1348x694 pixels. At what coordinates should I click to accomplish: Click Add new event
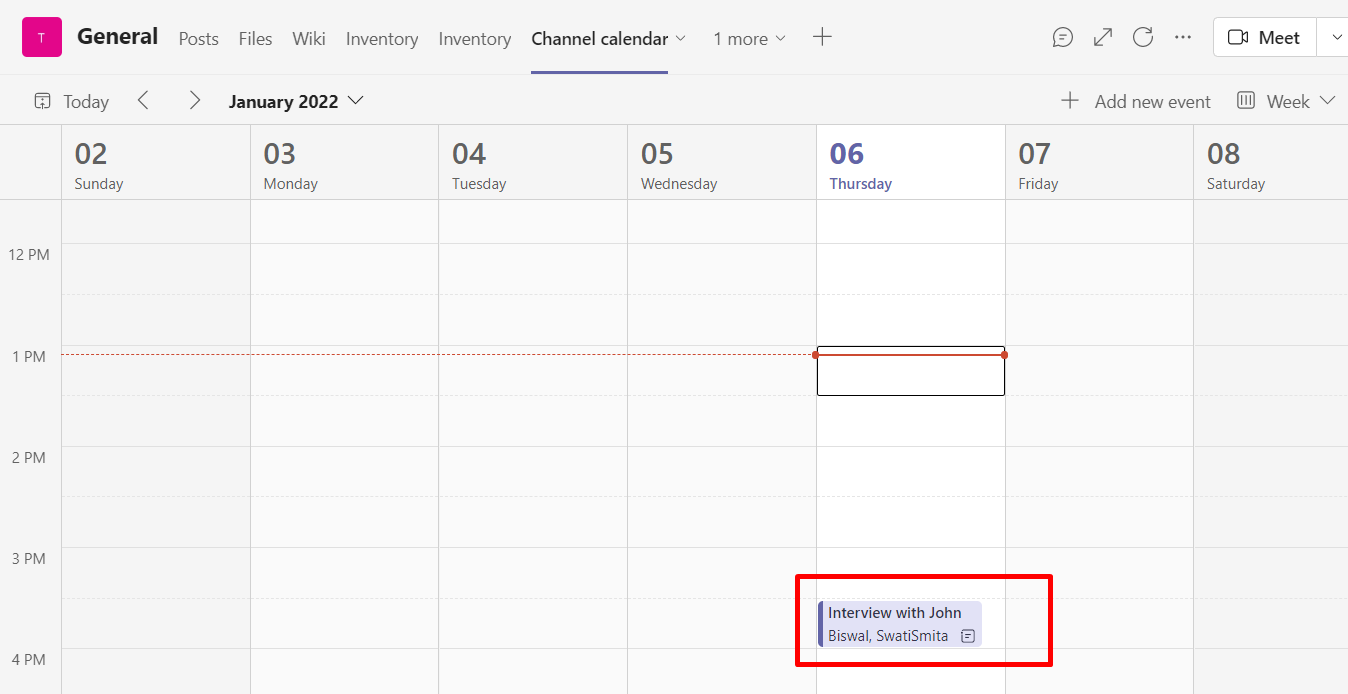[1137, 100]
